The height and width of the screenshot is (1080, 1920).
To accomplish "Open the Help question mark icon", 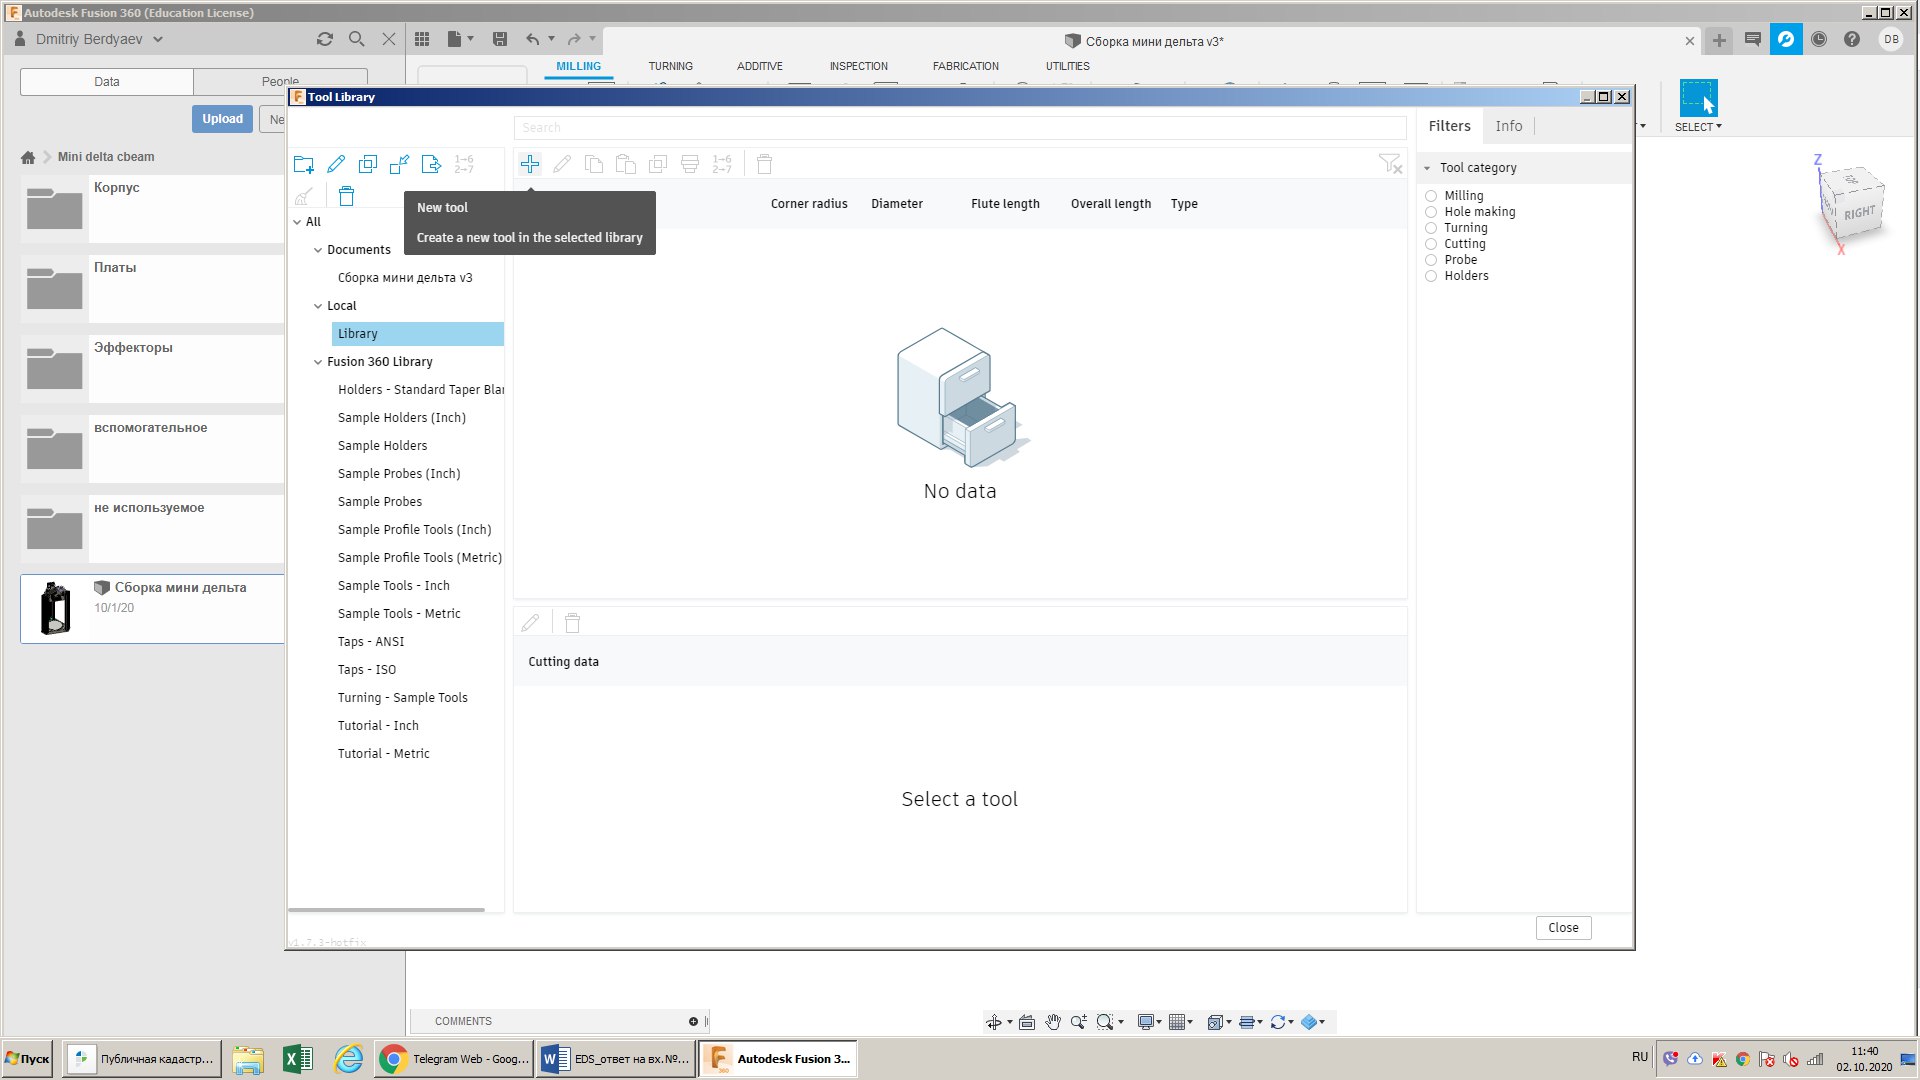I will pyautogui.click(x=1852, y=39).
